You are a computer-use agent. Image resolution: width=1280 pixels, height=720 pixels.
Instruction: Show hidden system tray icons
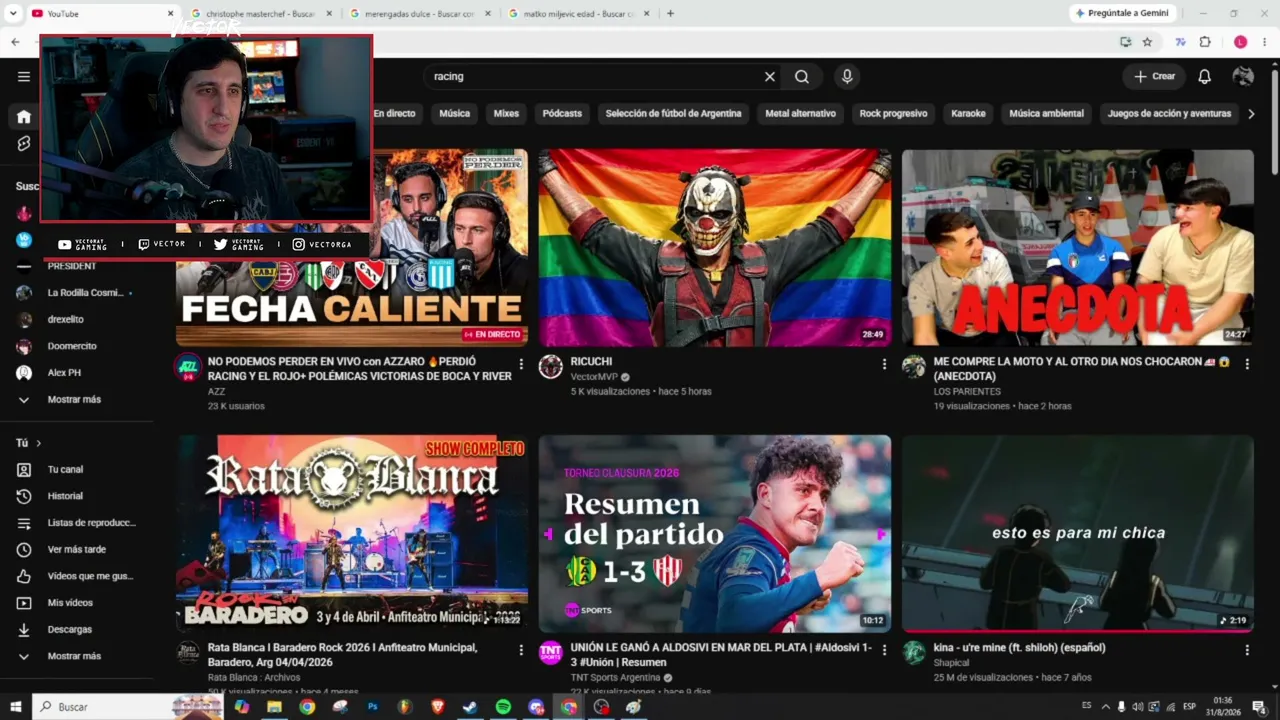1105,707
